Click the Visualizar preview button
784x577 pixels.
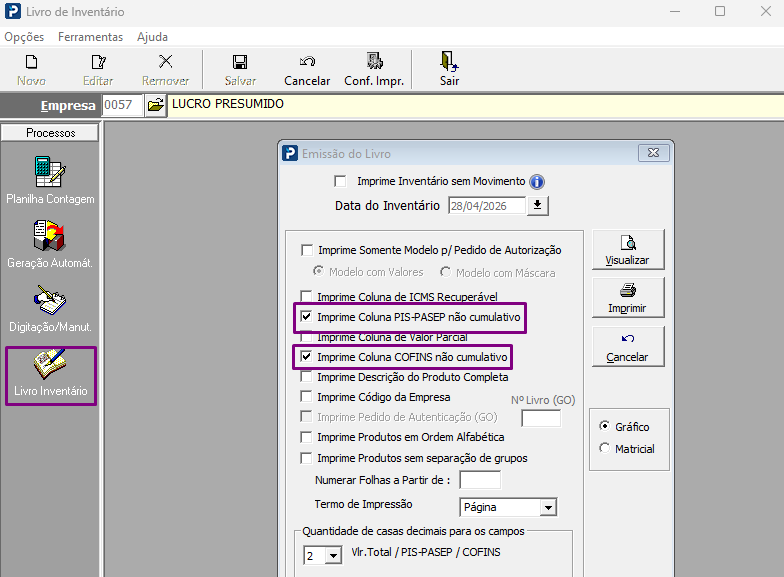628,250
